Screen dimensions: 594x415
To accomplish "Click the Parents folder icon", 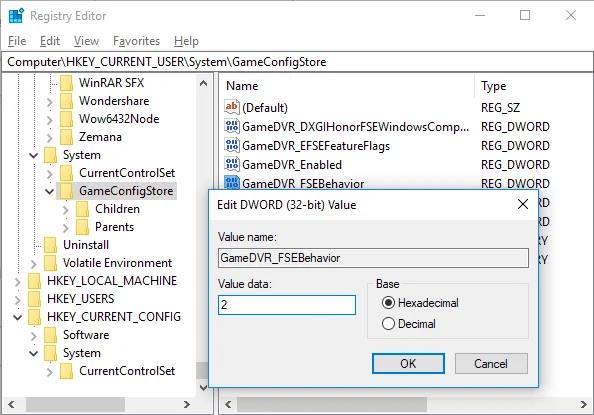I will 82,227.
